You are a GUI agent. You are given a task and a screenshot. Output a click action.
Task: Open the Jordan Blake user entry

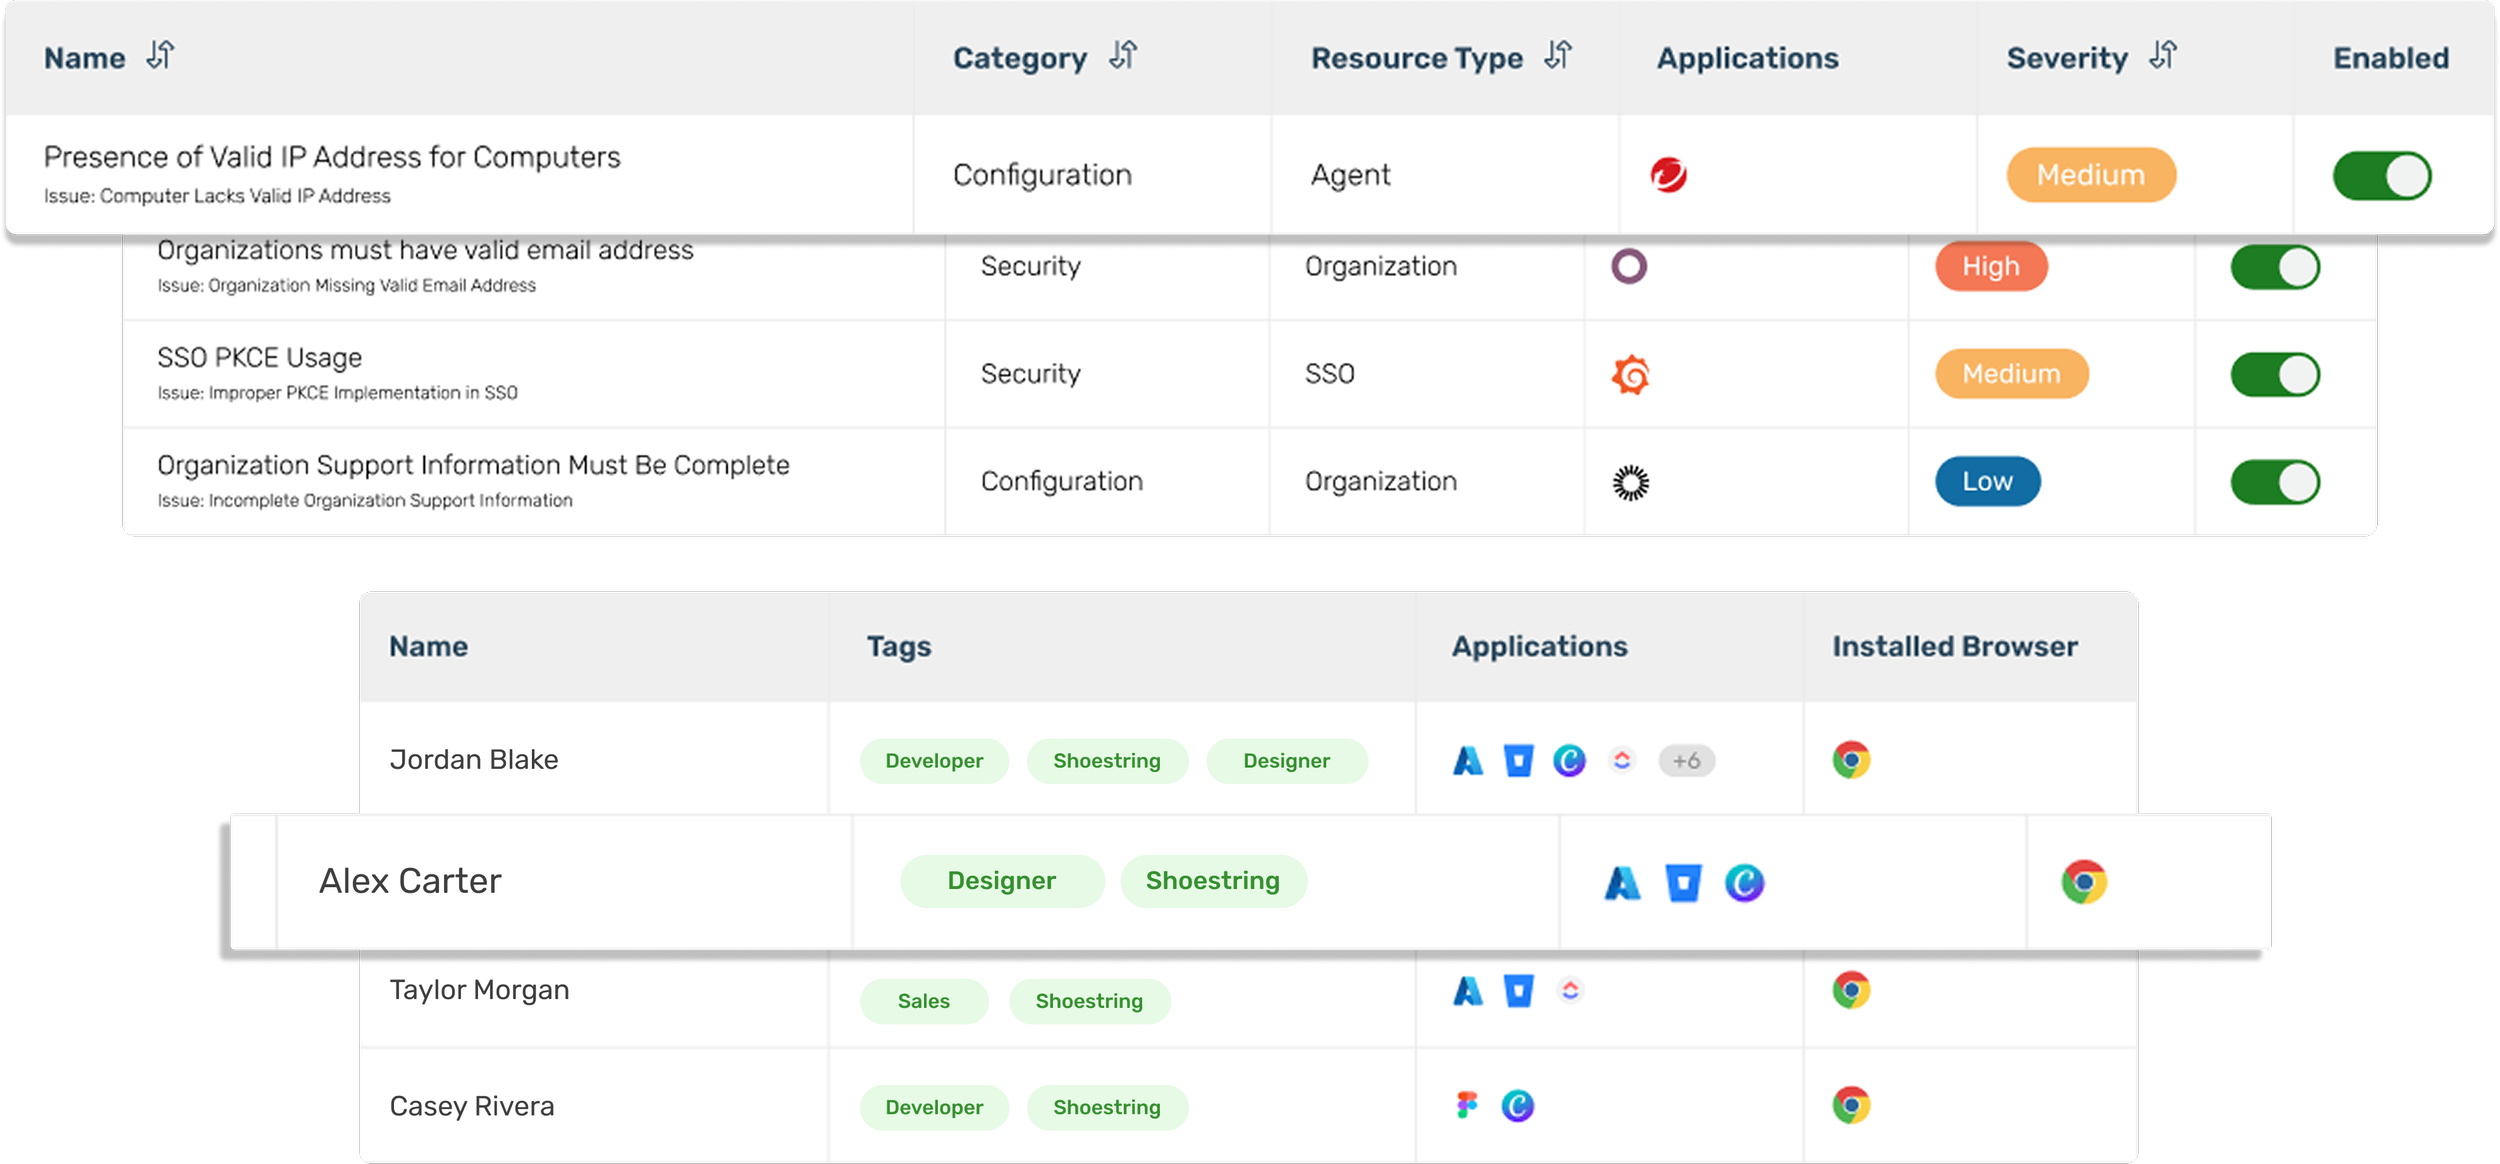pyautogui.click(x=474, y=760)
